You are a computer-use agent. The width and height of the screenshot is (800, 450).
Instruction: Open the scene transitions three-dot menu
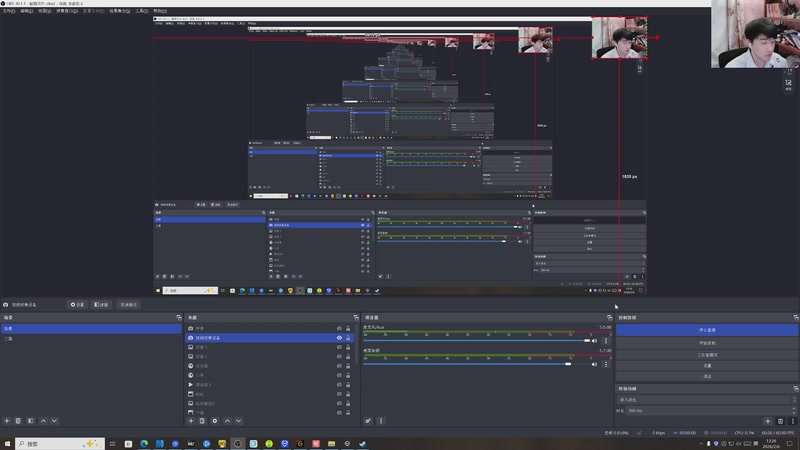[x=792, y=421]
